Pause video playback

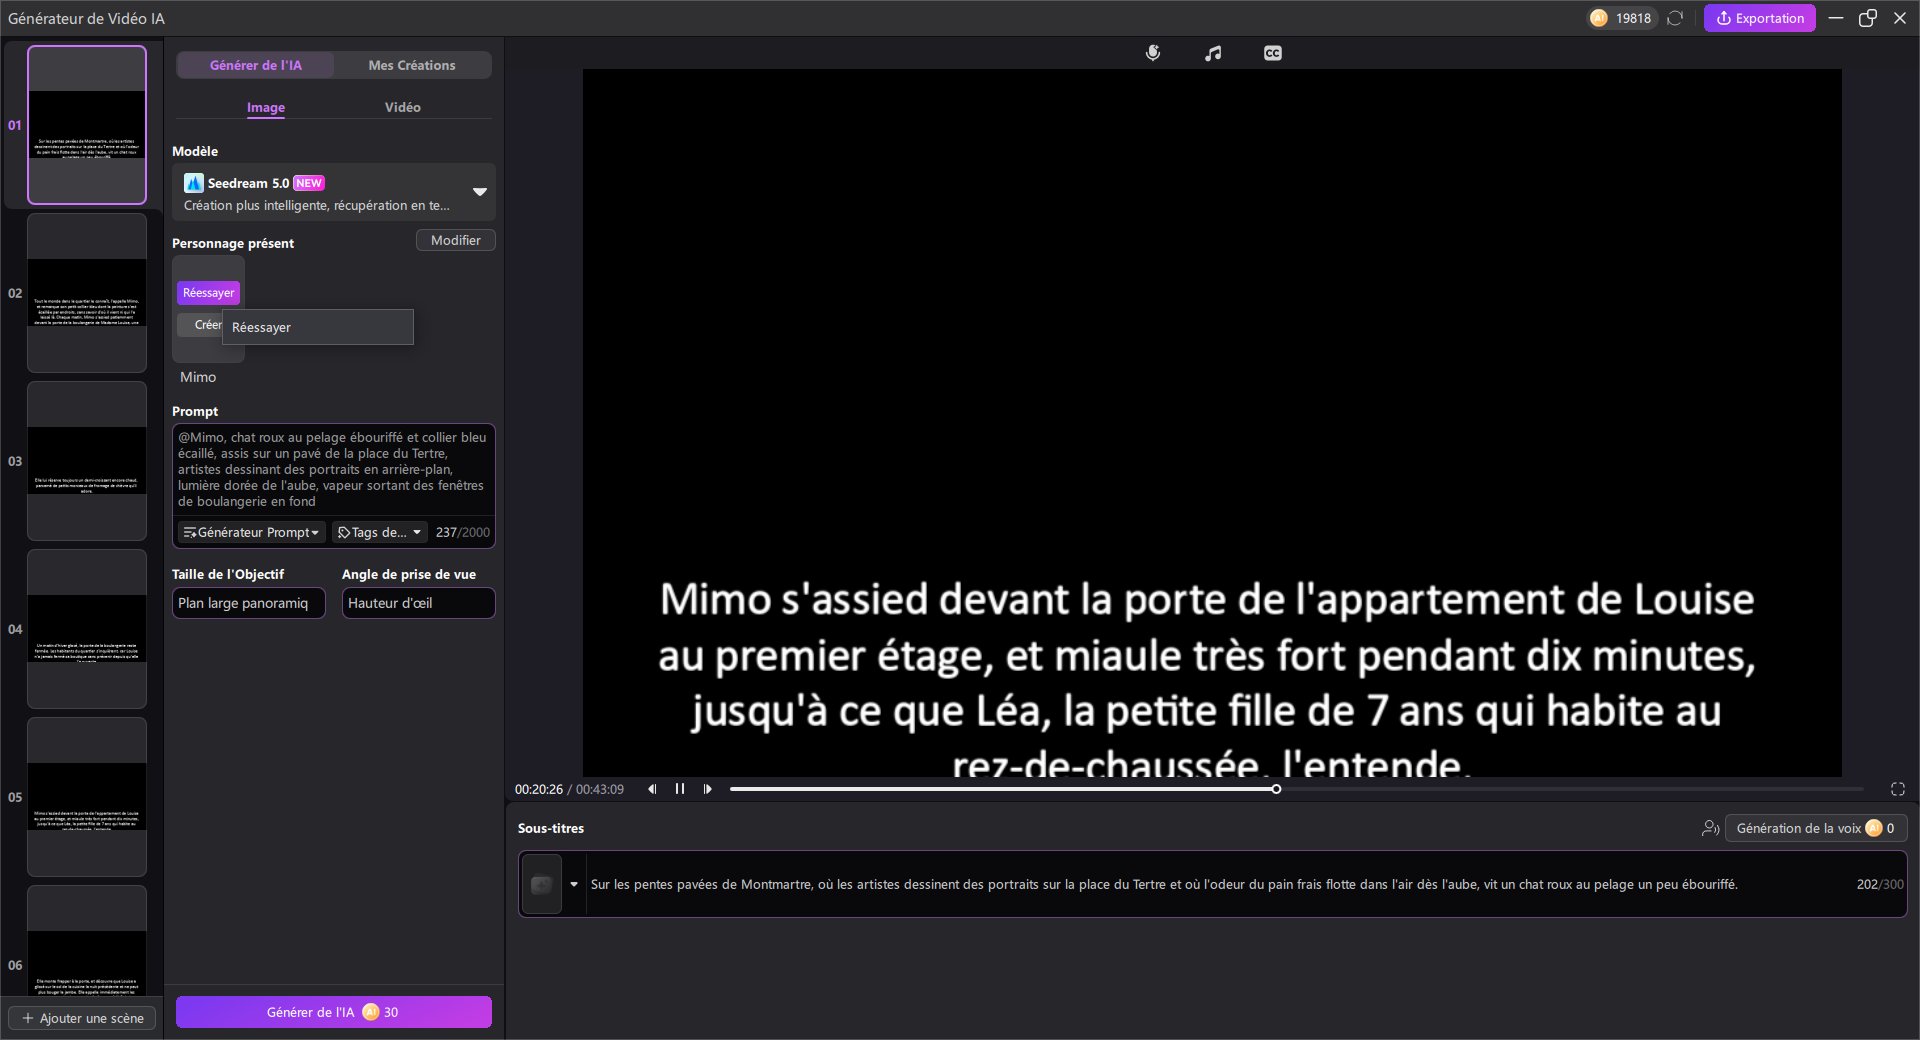680,789
